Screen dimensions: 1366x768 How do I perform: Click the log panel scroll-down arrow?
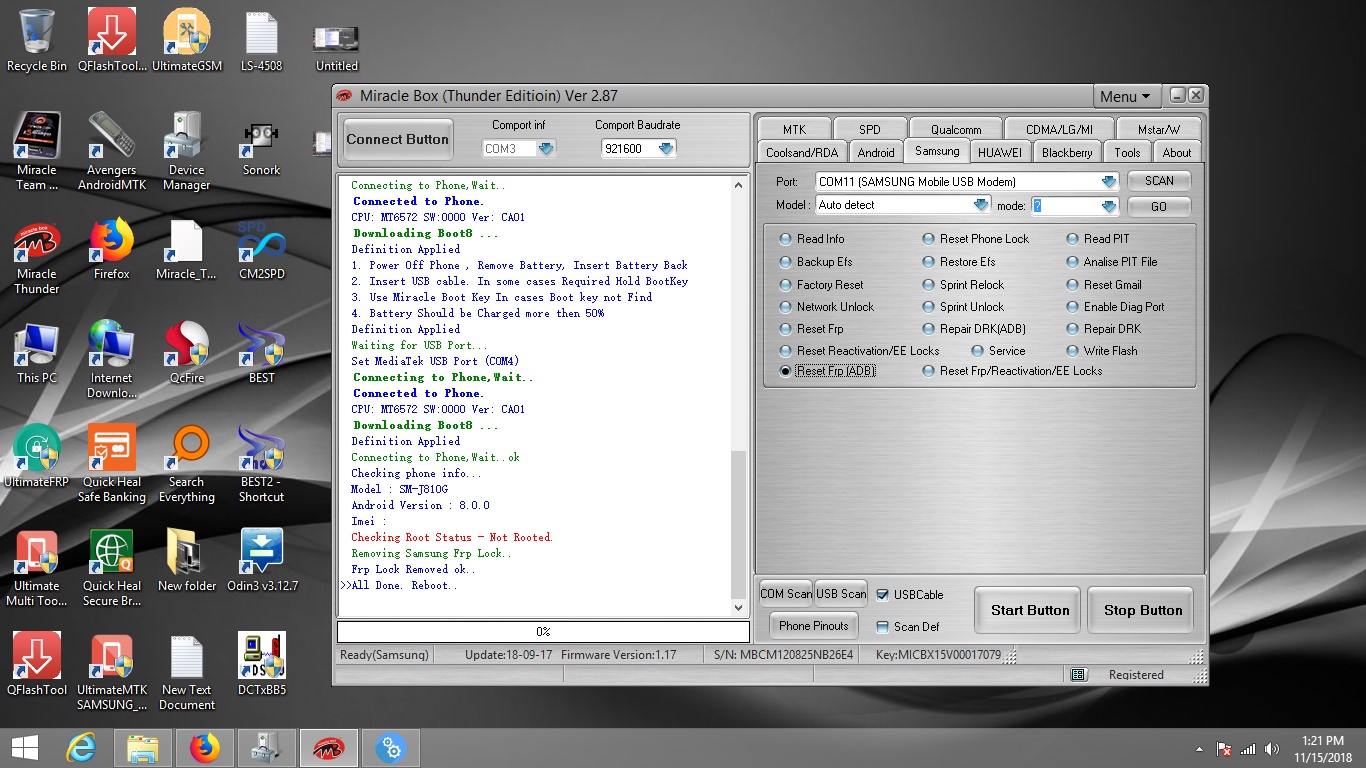pyautogui.click(x=739, y=607)
